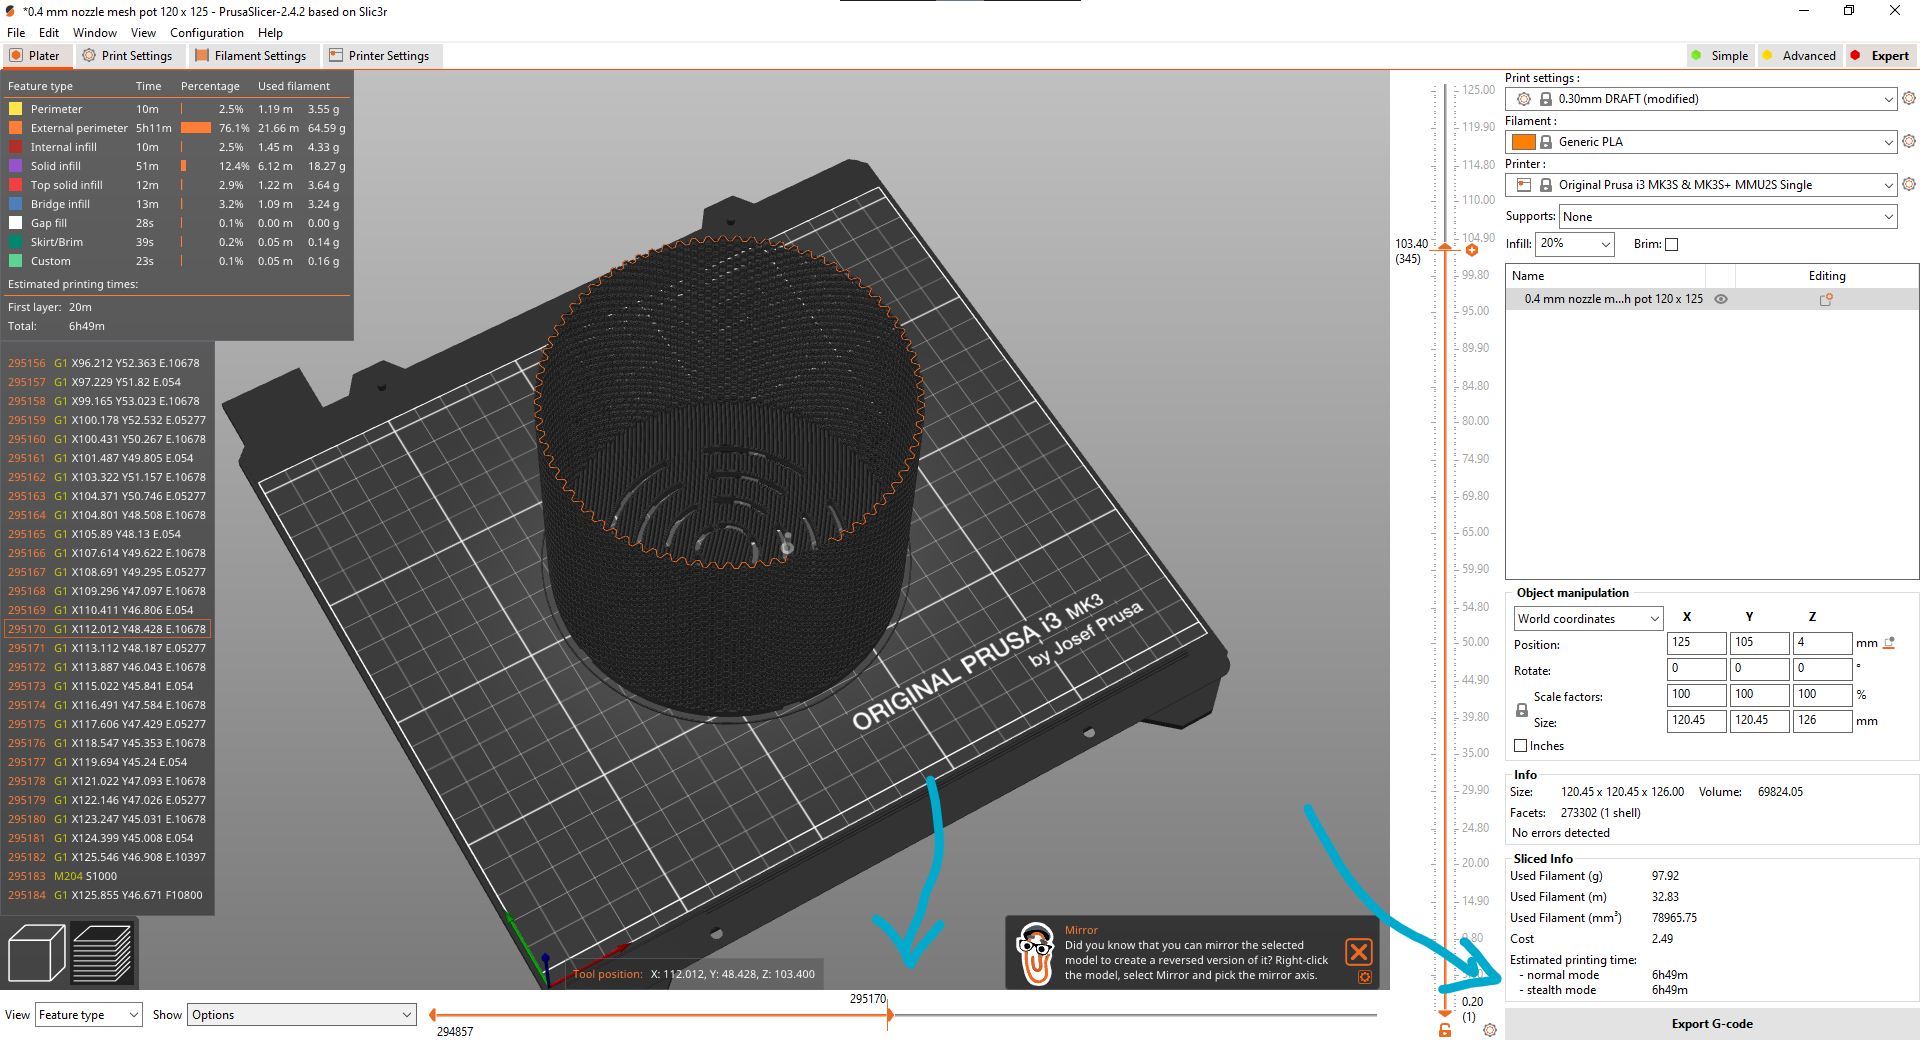This screenshot has width=1920, height=1040.
Task: Click the gear icon below the layer slider
Action: coord(1490,1029)
